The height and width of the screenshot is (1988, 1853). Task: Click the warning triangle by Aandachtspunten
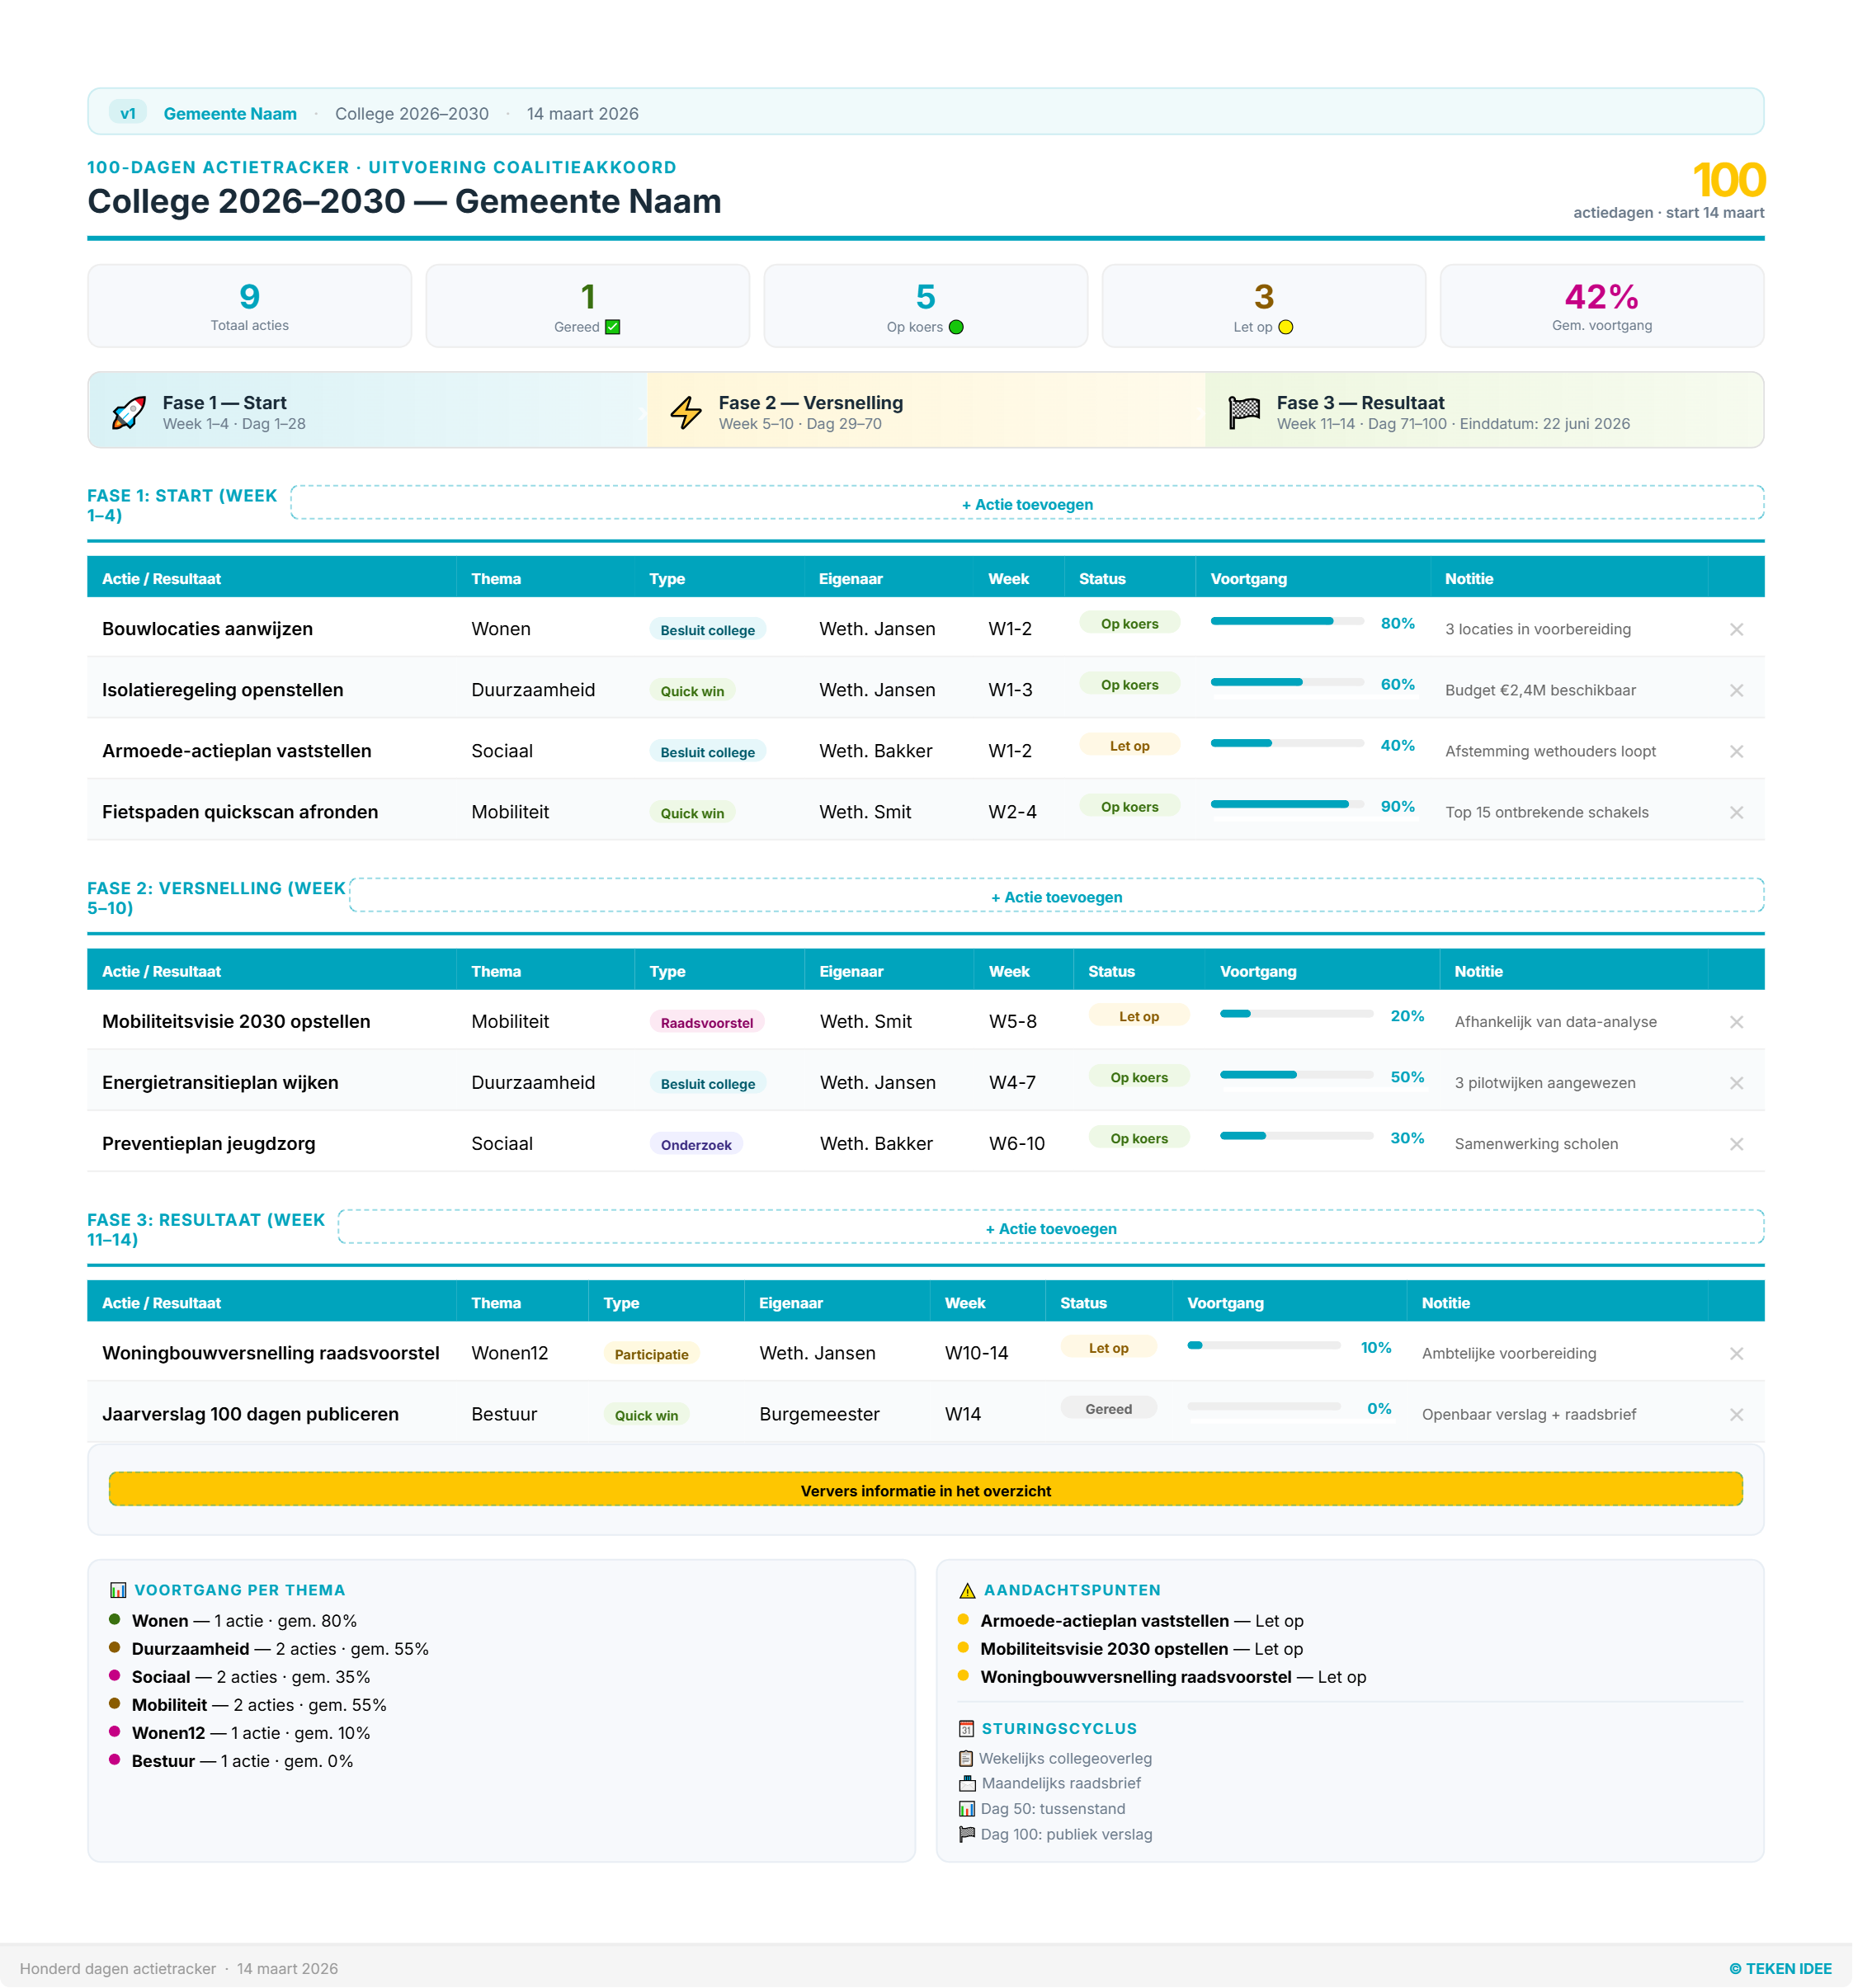[x=966, y=1590]
